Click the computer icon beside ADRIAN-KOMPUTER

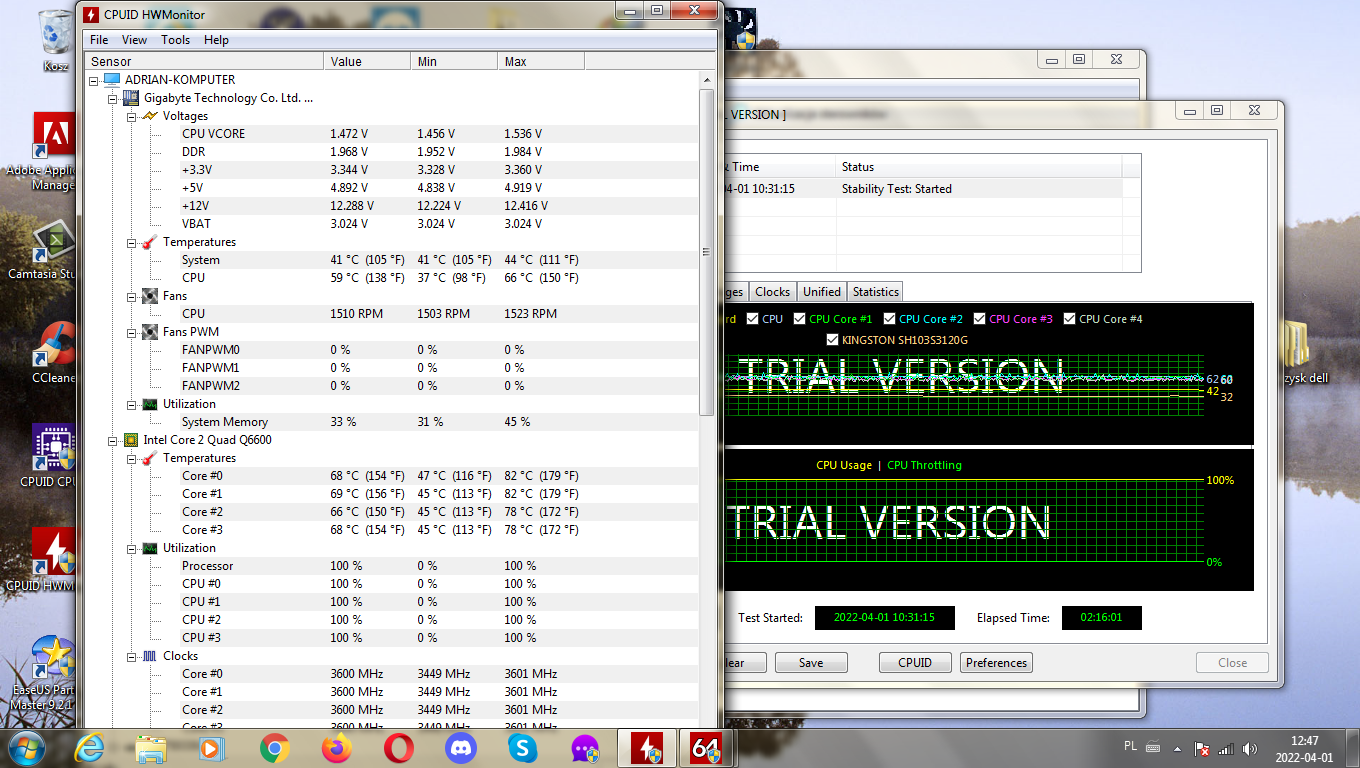(111, 80)
